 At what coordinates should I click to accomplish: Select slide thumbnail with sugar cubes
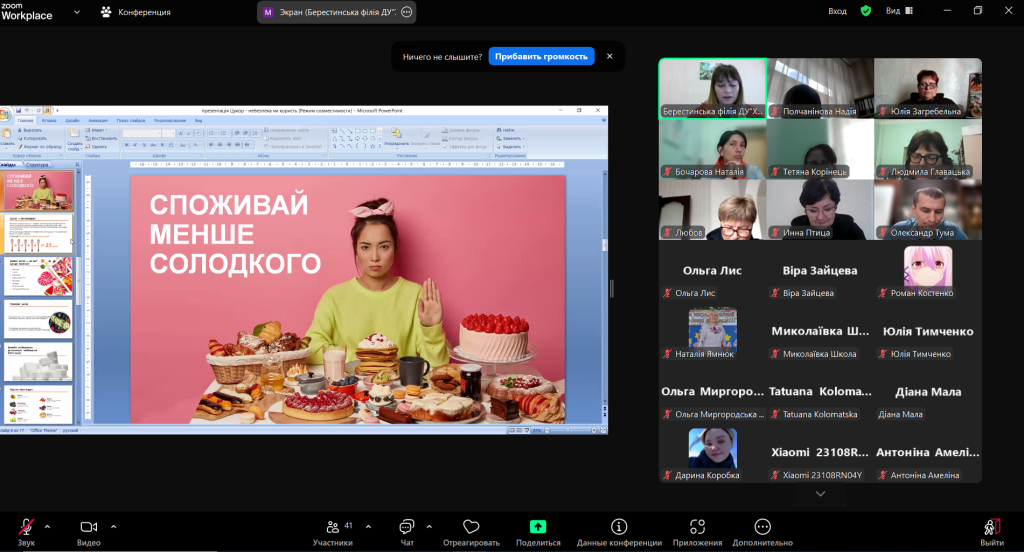[39, 362]
